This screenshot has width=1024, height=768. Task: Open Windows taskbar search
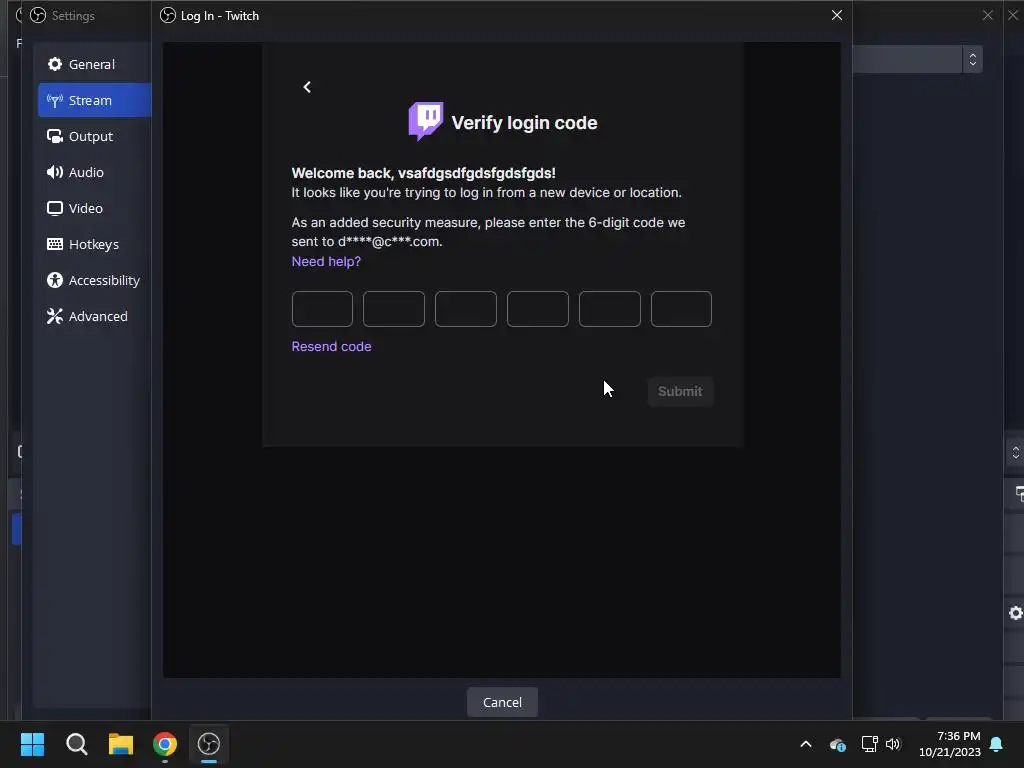76,744
